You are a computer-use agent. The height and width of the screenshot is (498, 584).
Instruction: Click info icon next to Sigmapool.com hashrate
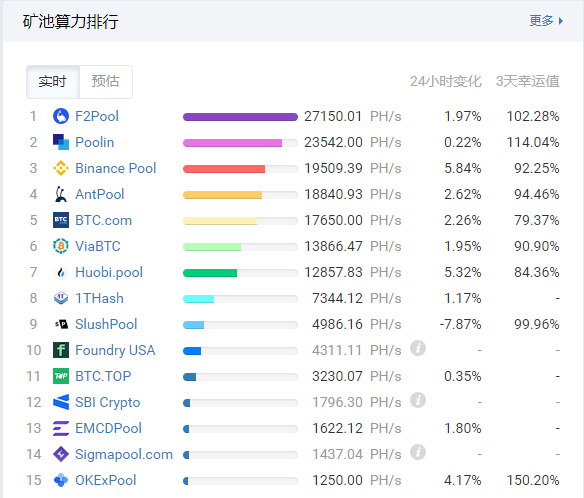[x=418, y=453]
